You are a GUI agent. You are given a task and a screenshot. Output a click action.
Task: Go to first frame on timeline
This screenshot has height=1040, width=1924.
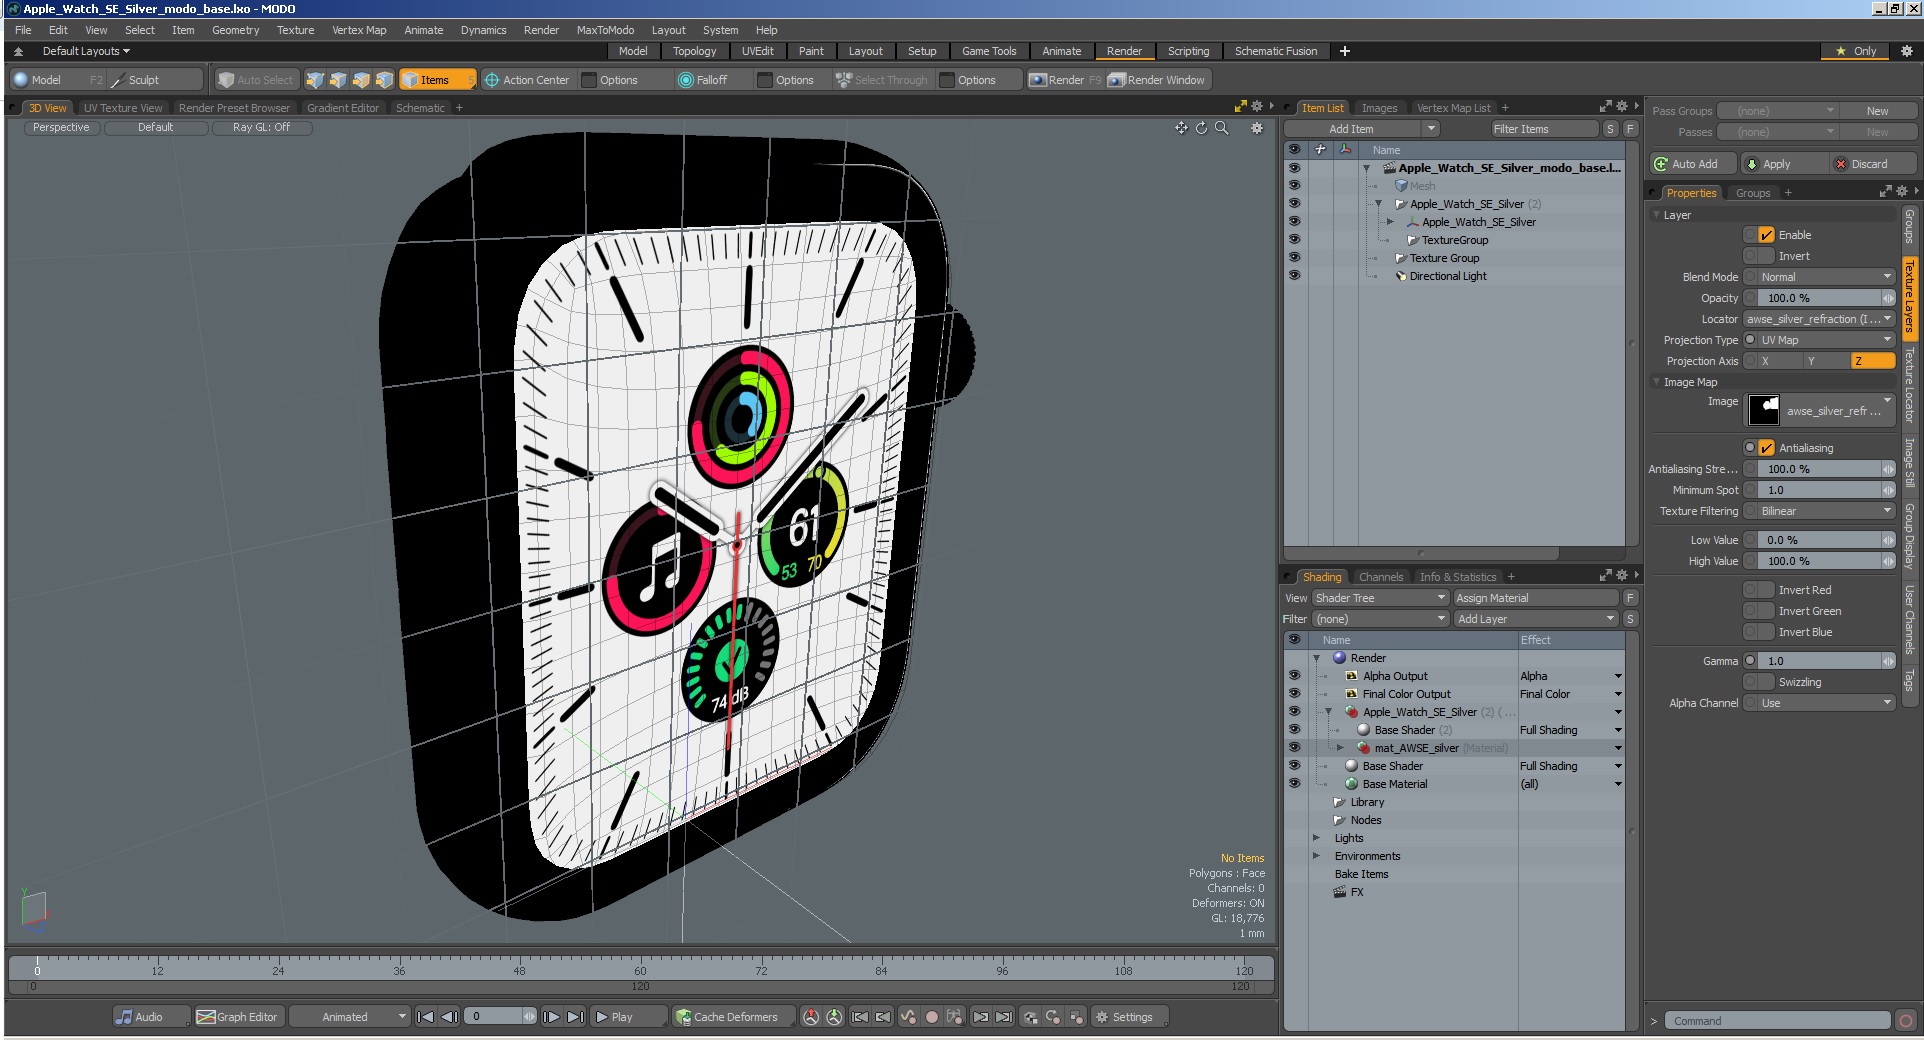pyautogui.click(x=425, y=1017)
